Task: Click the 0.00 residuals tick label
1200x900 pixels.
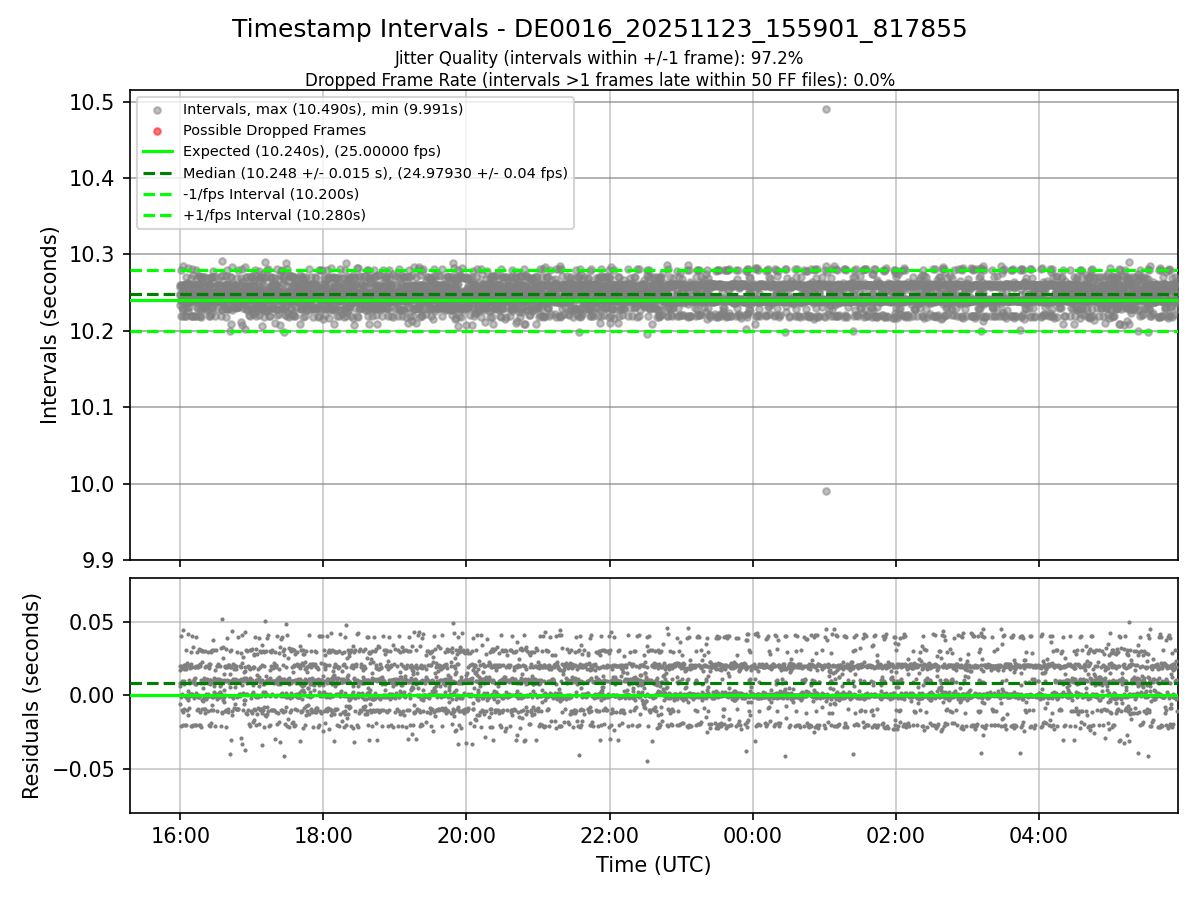Action: point(93,695)
